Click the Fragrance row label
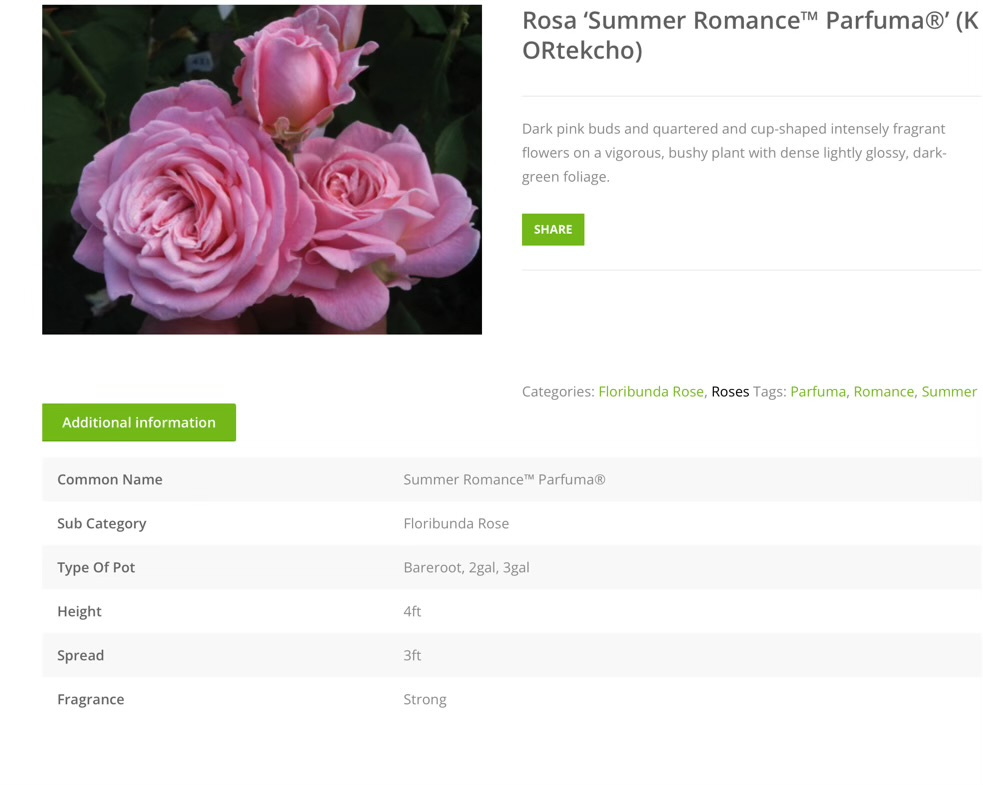 pyautogui.click(x=91, y=700)
